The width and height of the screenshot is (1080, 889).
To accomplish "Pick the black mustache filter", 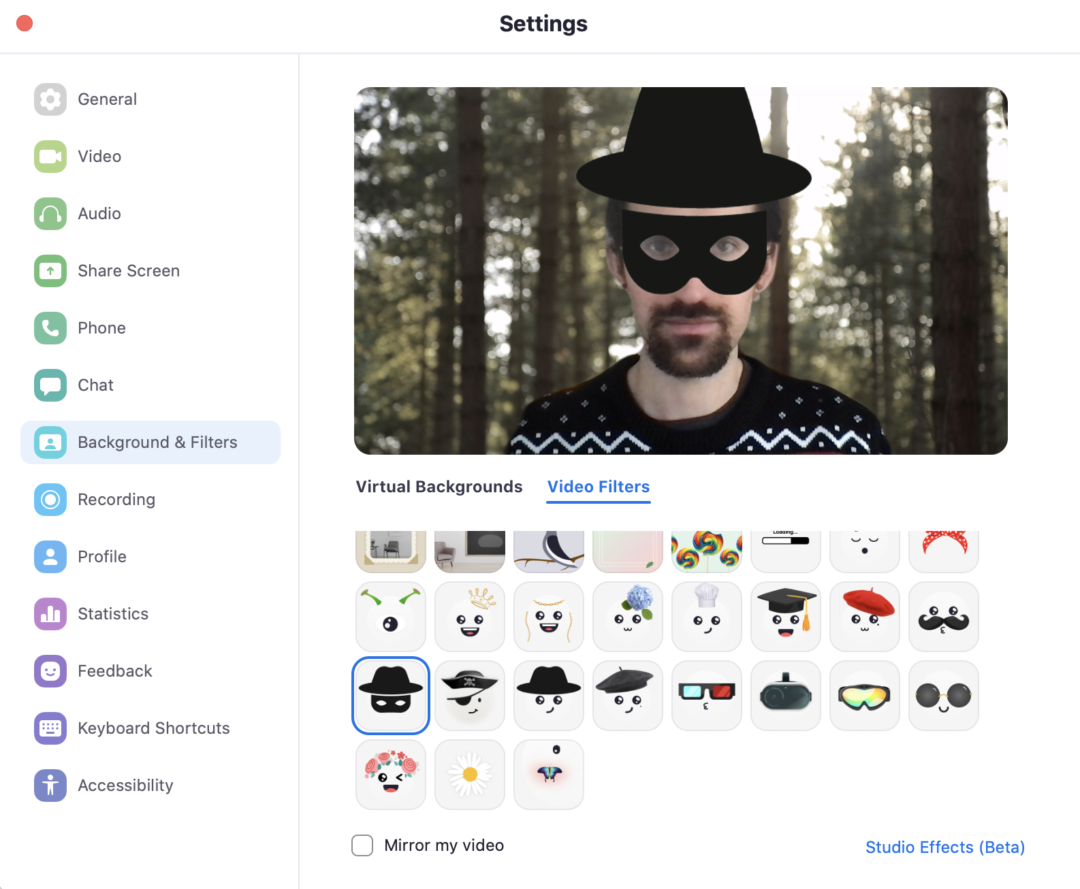I will [943, 616].
